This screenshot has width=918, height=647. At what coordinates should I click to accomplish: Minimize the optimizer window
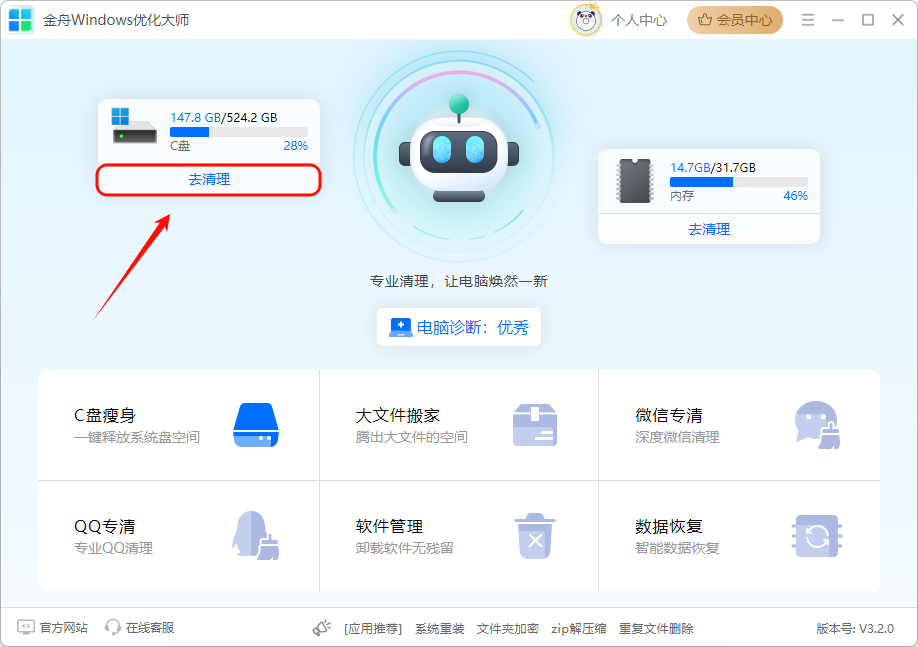tap(838, 20)
